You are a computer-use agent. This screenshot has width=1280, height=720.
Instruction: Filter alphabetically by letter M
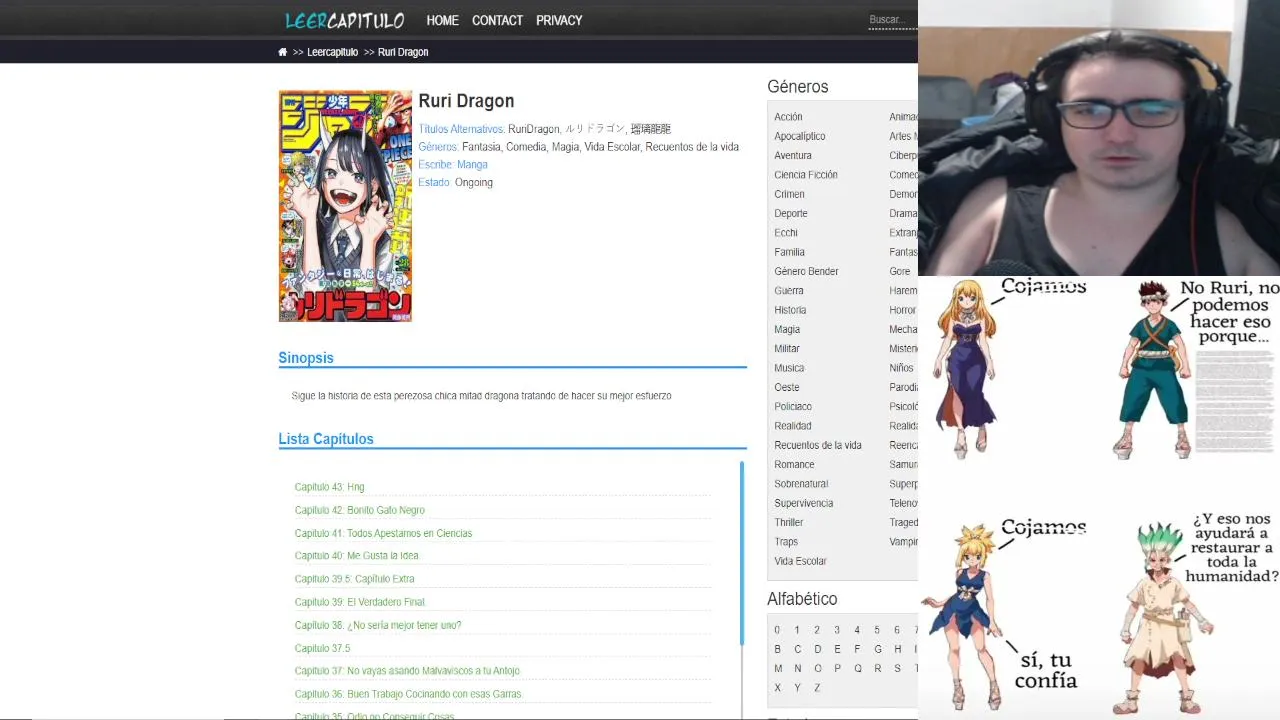(x=777, y=669)
